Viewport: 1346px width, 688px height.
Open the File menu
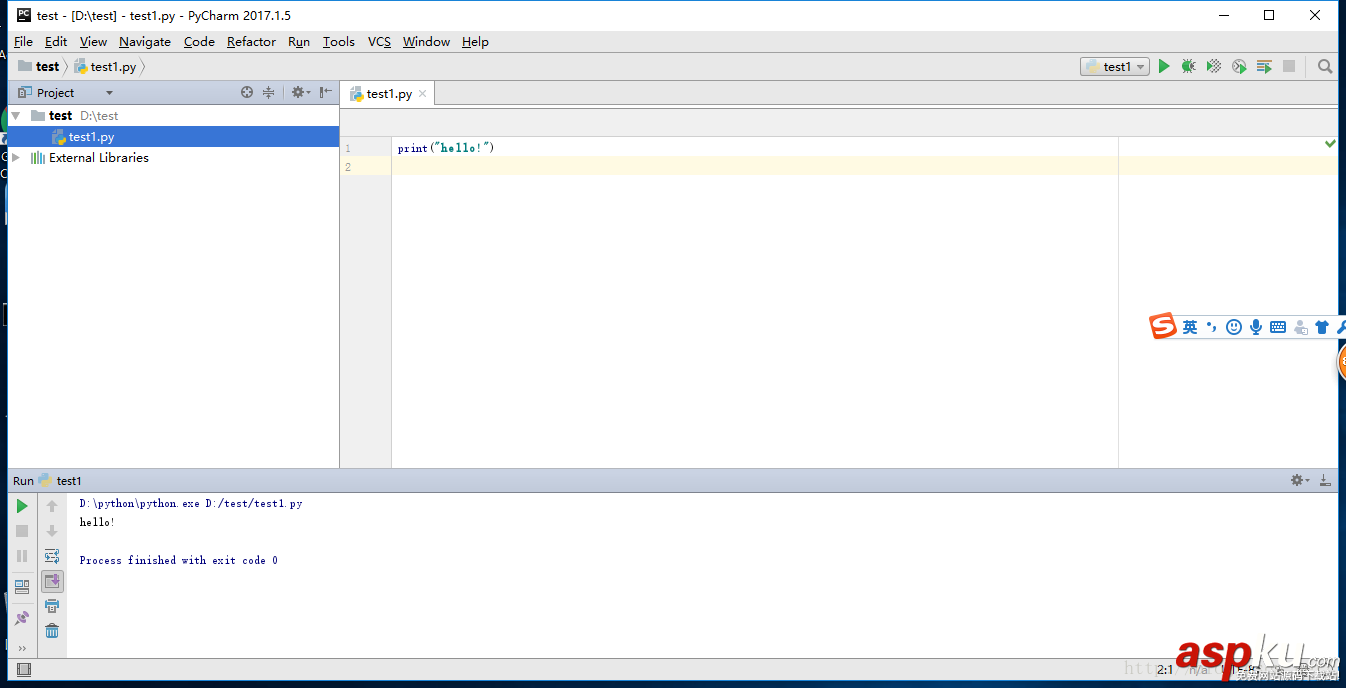[23, 42]
